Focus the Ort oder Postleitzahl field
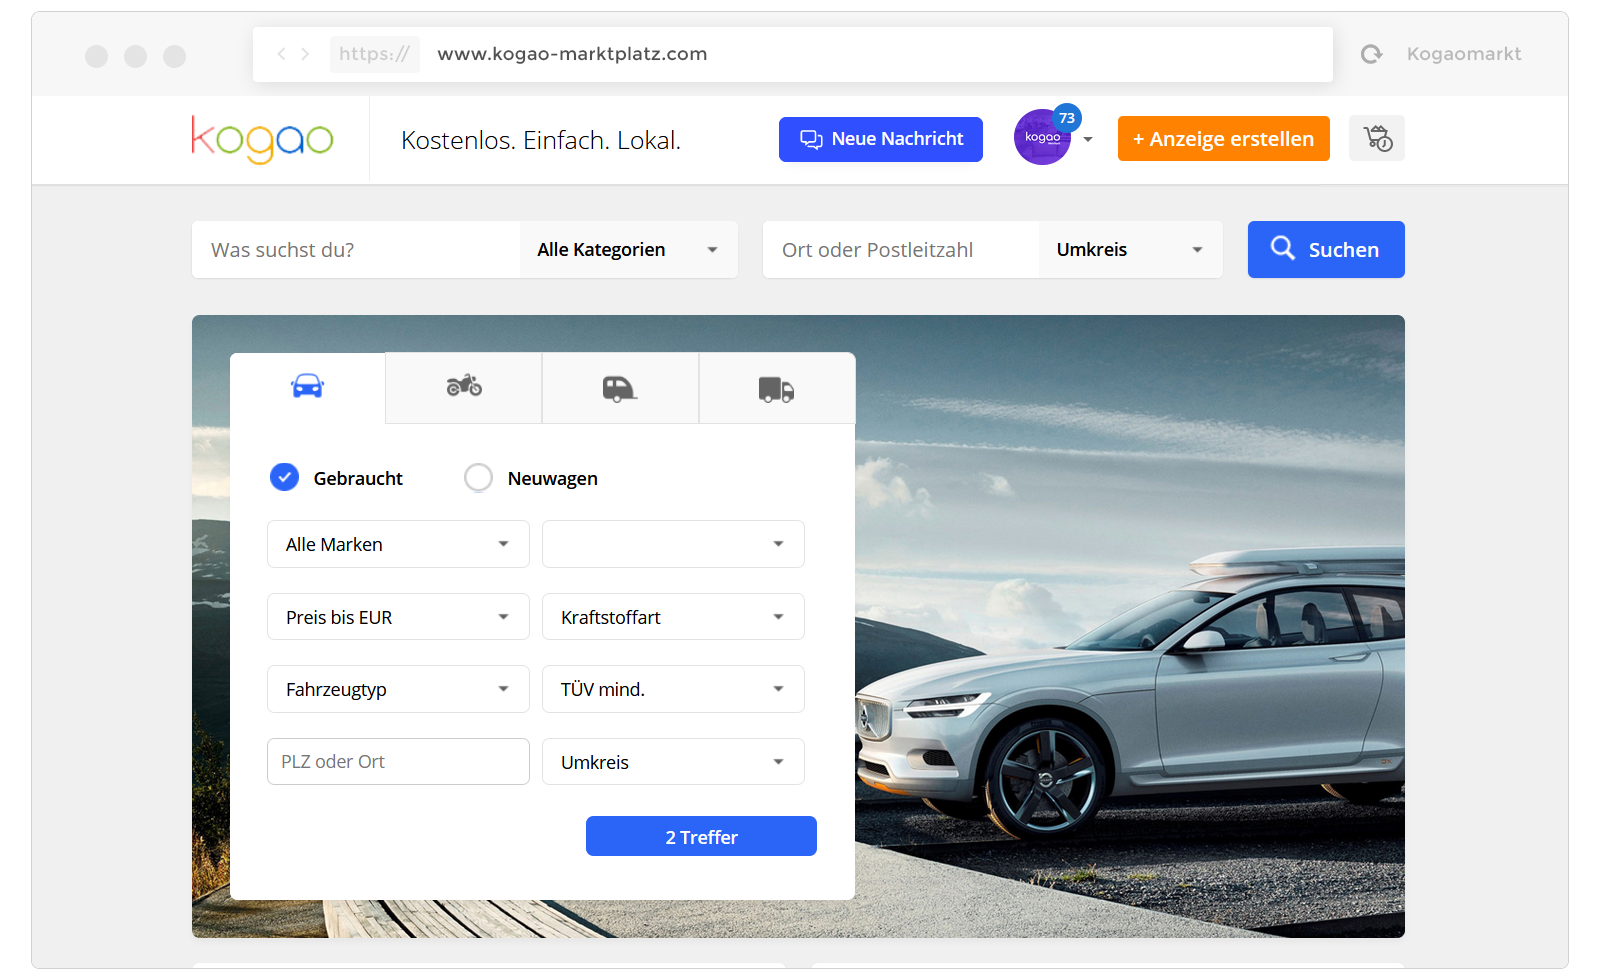The width and height of the screenshot is (1600, 980). pos(901,250)
